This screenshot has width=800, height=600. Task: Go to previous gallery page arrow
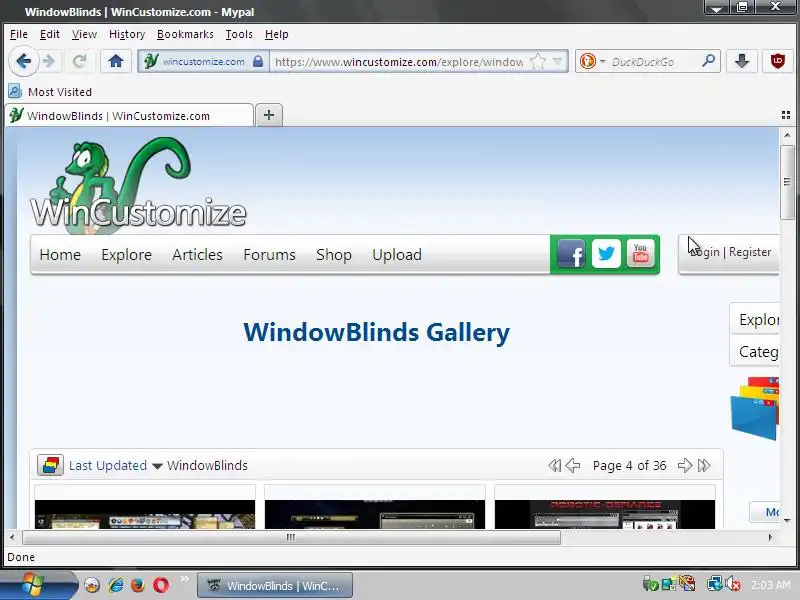tap(573, 465)
